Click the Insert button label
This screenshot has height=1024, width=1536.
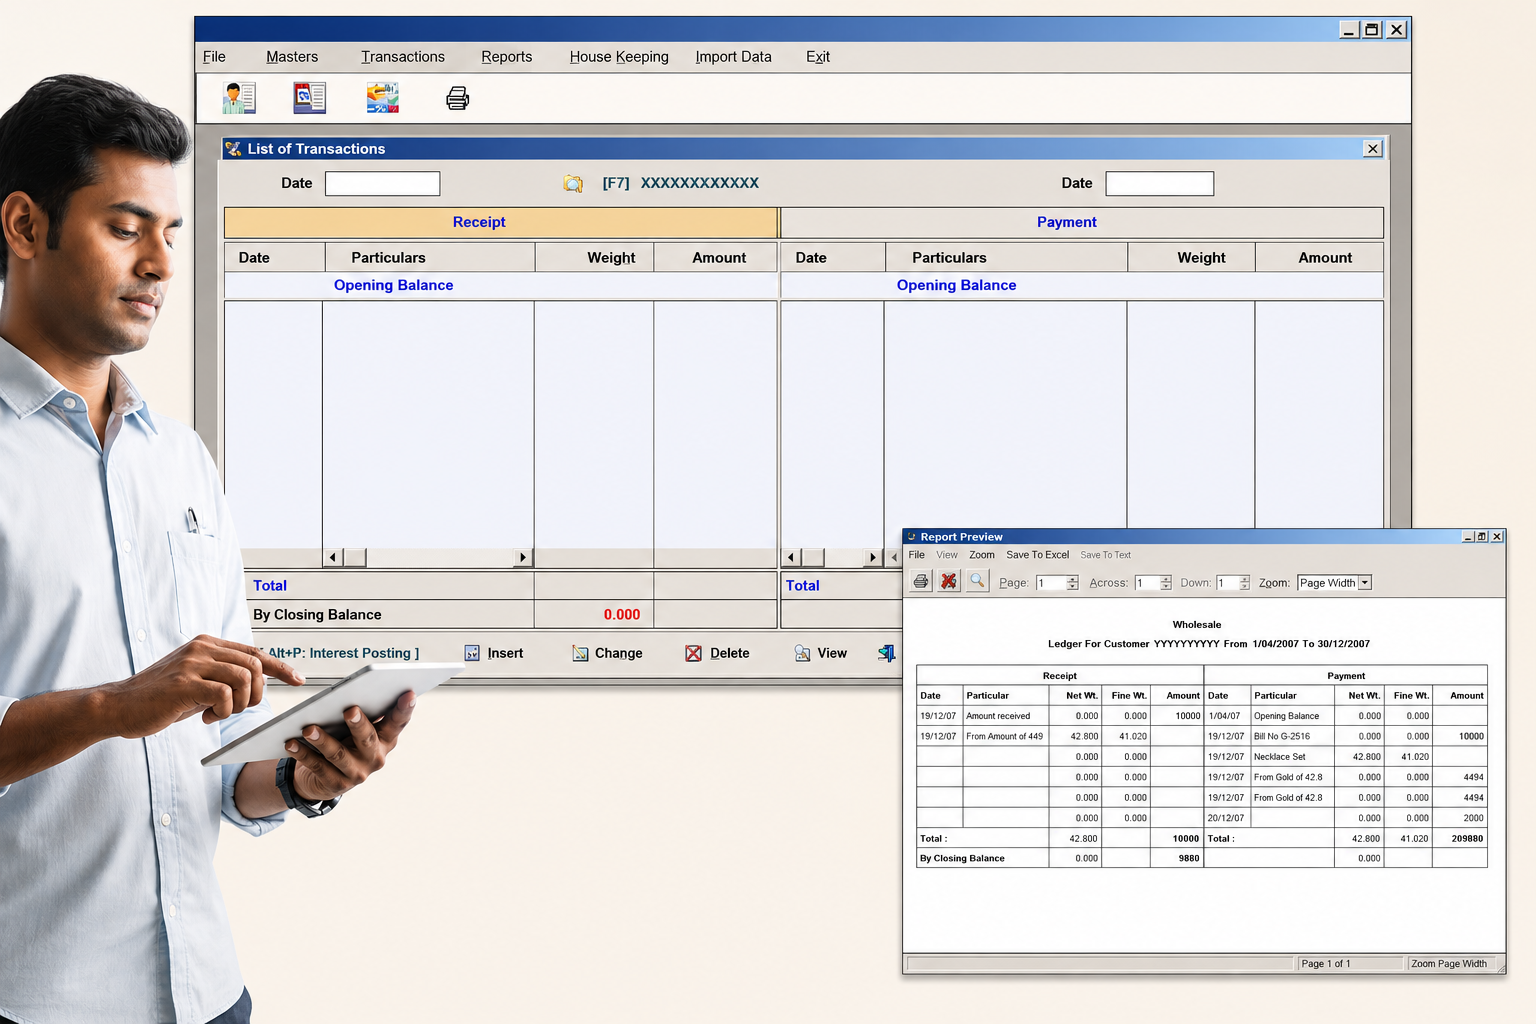[x=505, y=653]
